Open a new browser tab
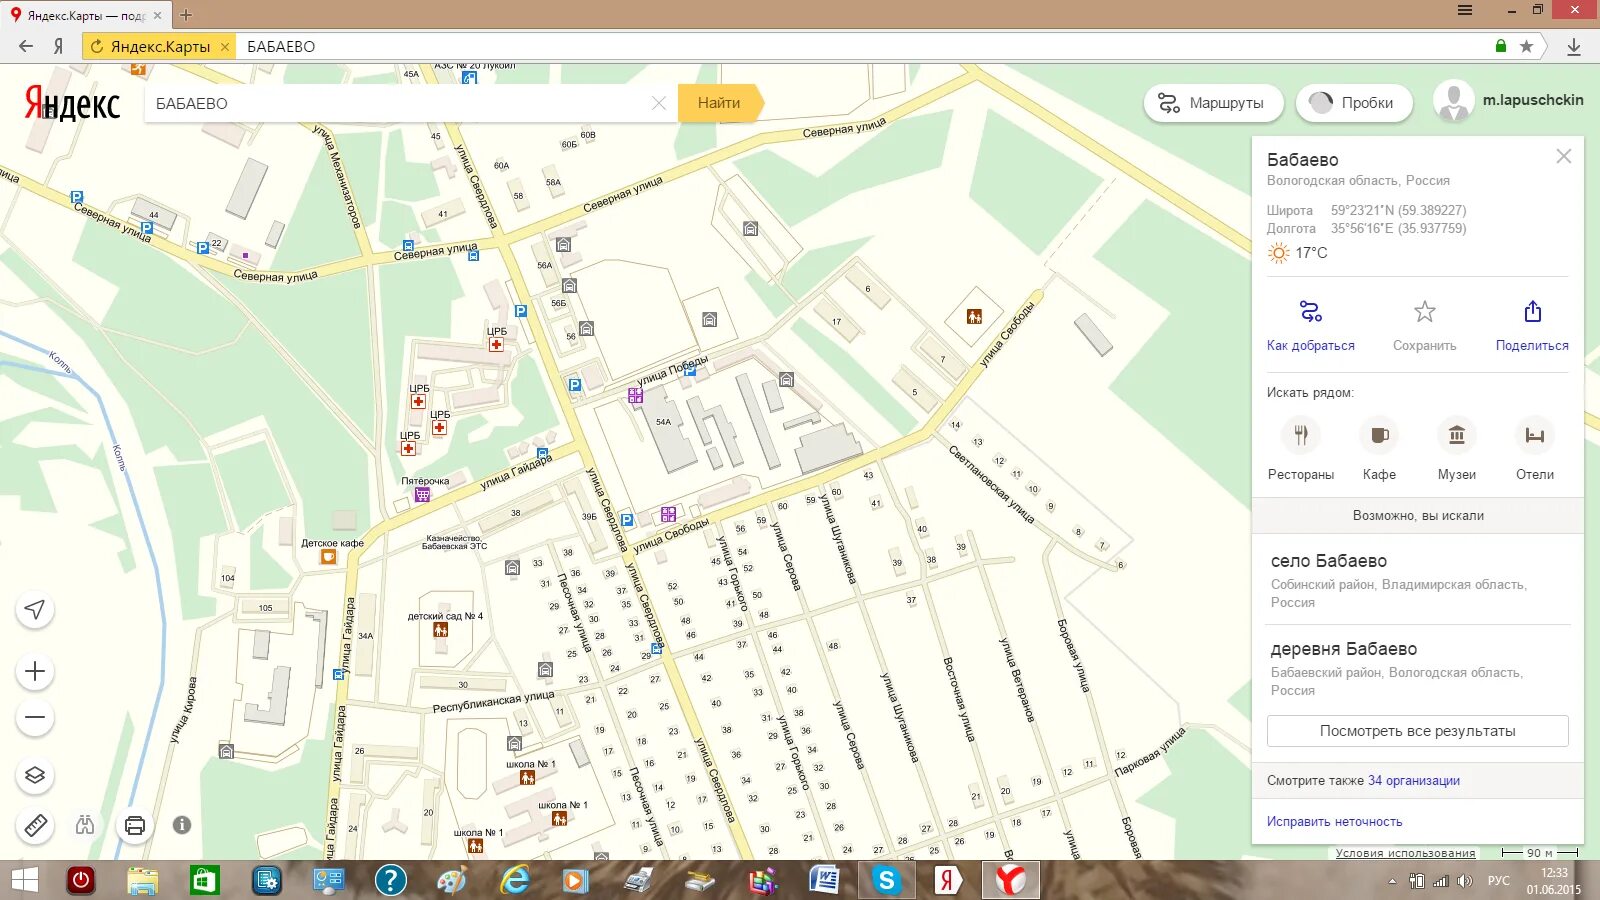Screen dimensions: 1600x900 coord(186,15)
